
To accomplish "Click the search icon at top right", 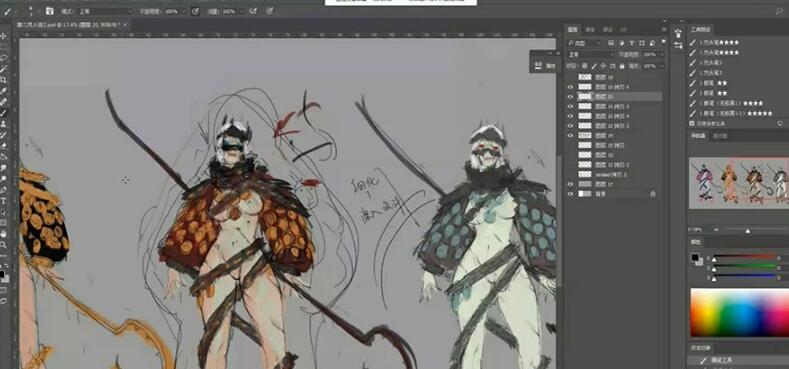I will pyautogui.click(x=779, y=11).
